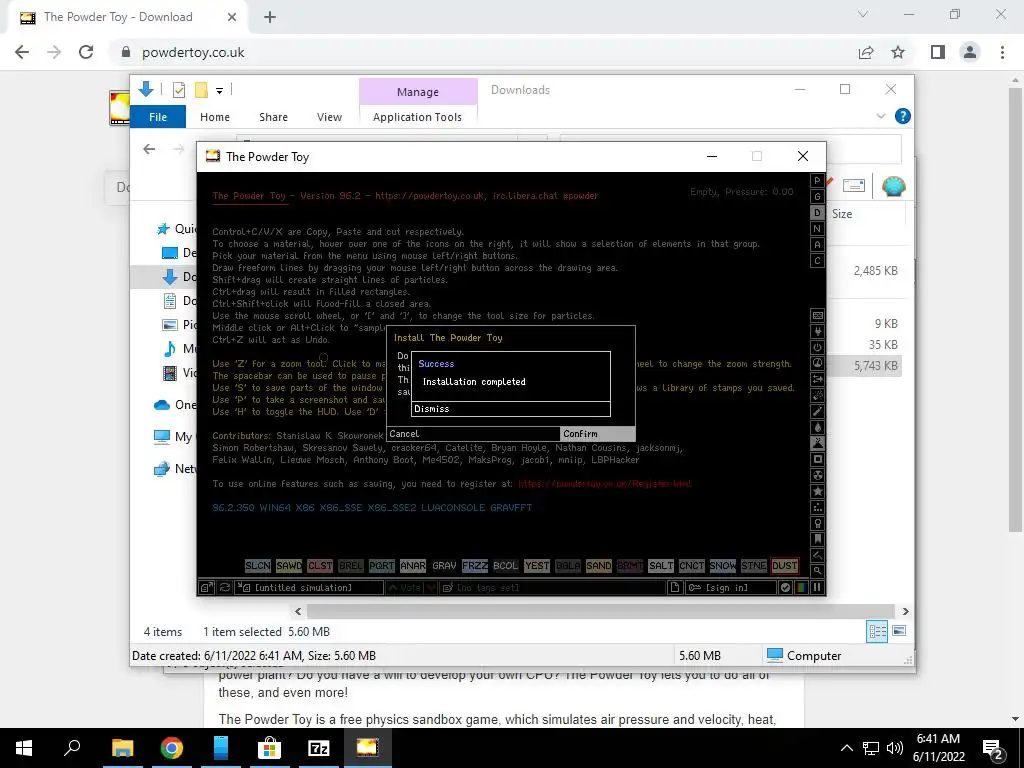This screenshot has height=768, width=1024.
Task: Click Explorer horizontal scrollbar right arrow
Action: tap(905, 611)
